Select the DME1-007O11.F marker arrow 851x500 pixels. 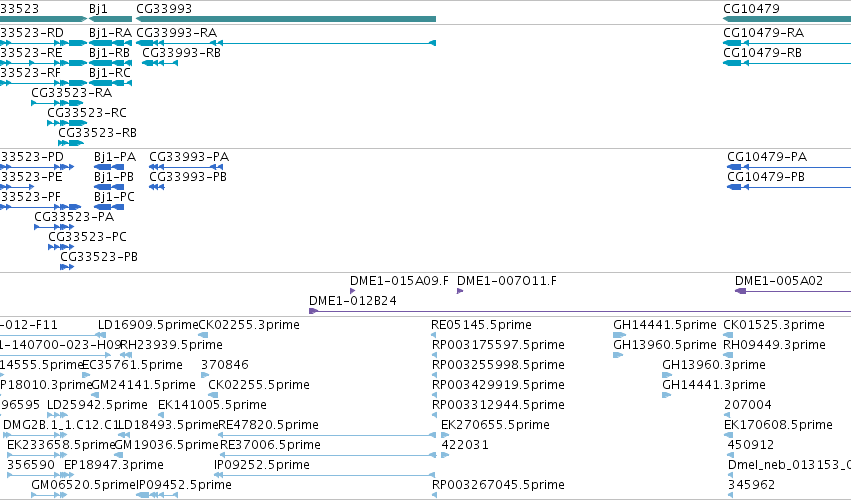(460, 291)
